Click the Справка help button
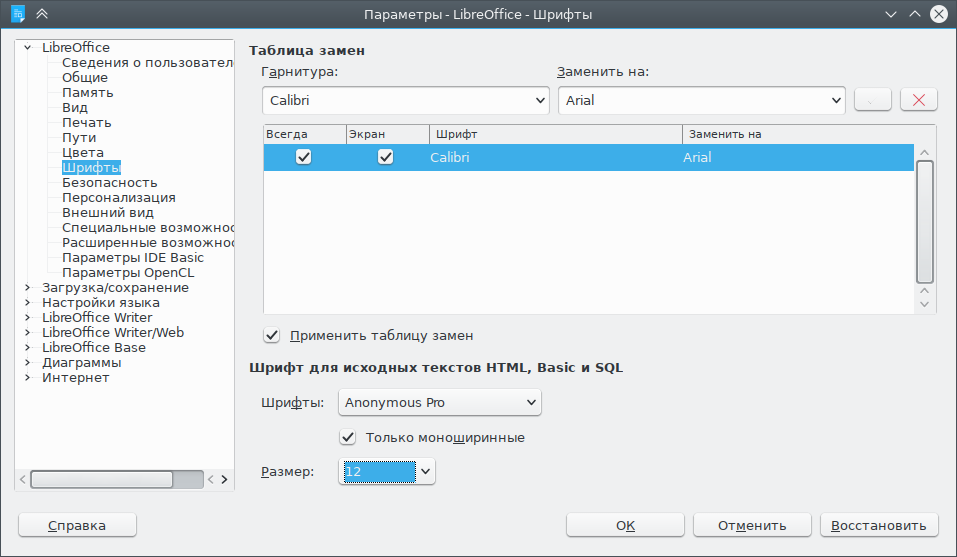Image resolution: width=957 pixels, height=557 pixels. (77, 525)
